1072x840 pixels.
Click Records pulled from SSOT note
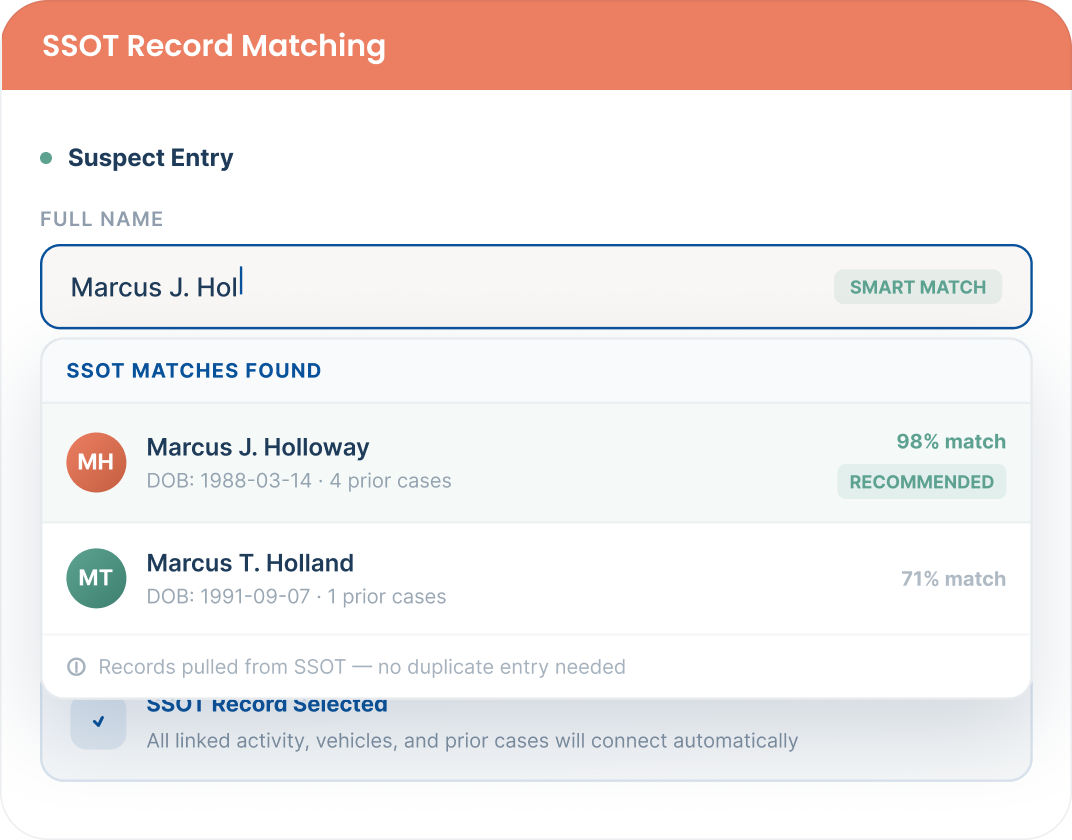362,666
